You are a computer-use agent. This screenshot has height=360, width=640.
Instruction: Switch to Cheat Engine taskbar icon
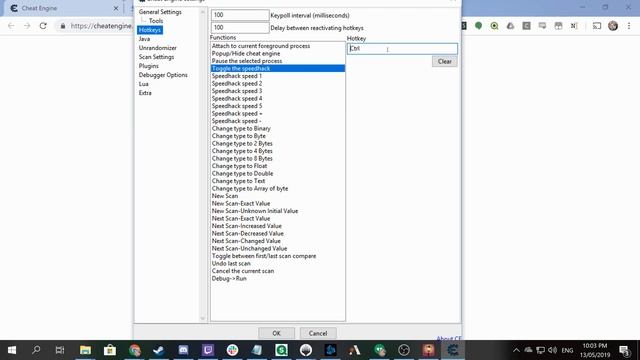[x=453, y=350]
